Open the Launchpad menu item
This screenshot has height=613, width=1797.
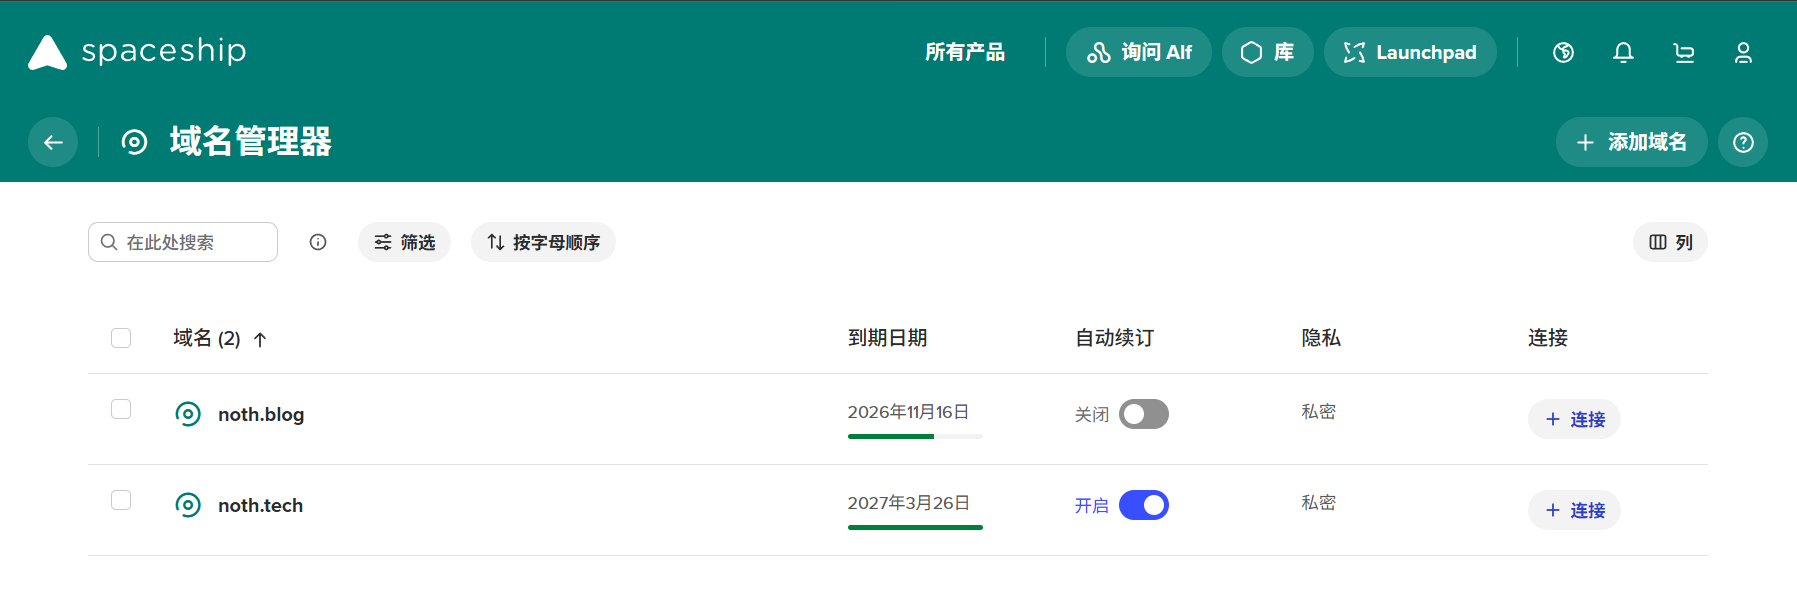pyautogui.click(x=1409, y=52)
